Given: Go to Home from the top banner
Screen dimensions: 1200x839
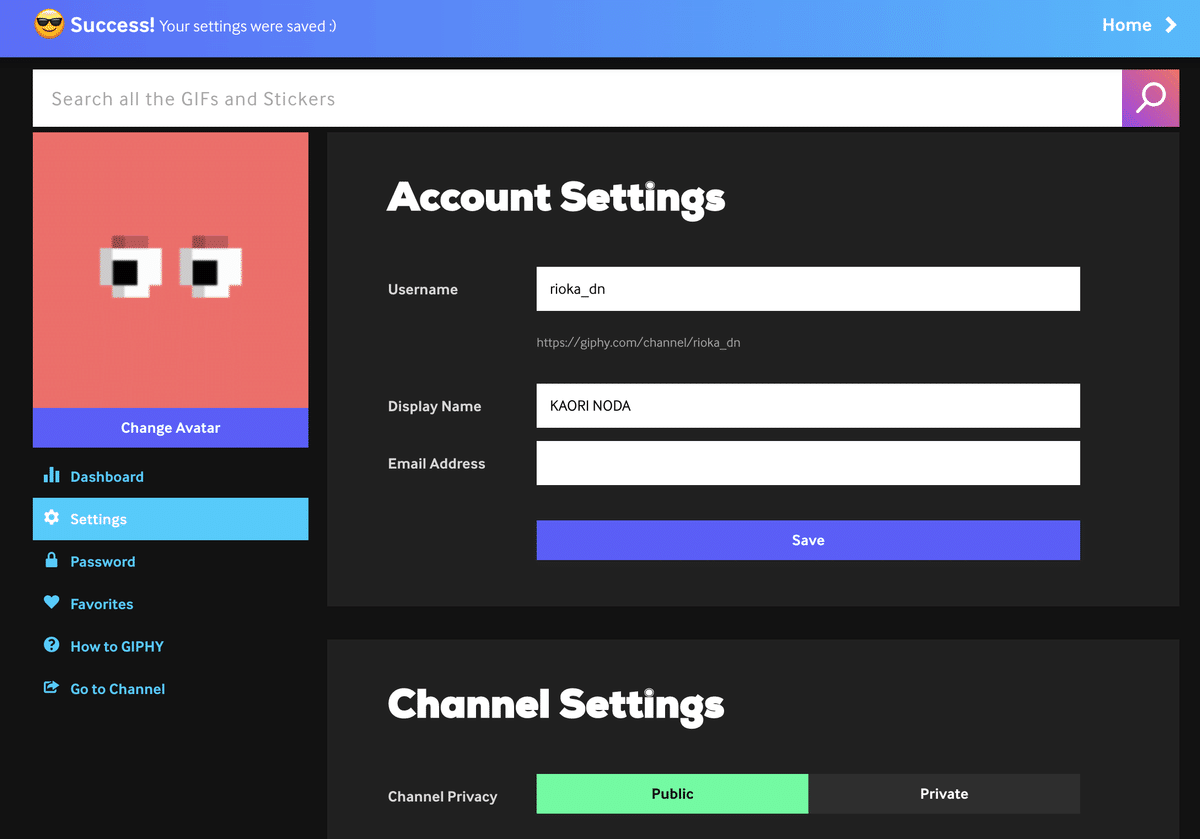Looking at the screenshot, I should click(x=1127, y=25).
